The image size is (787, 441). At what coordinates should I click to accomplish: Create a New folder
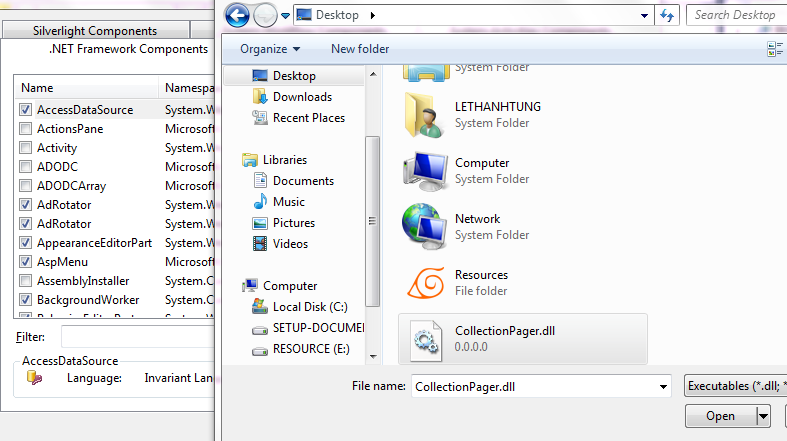pos(360,49)
